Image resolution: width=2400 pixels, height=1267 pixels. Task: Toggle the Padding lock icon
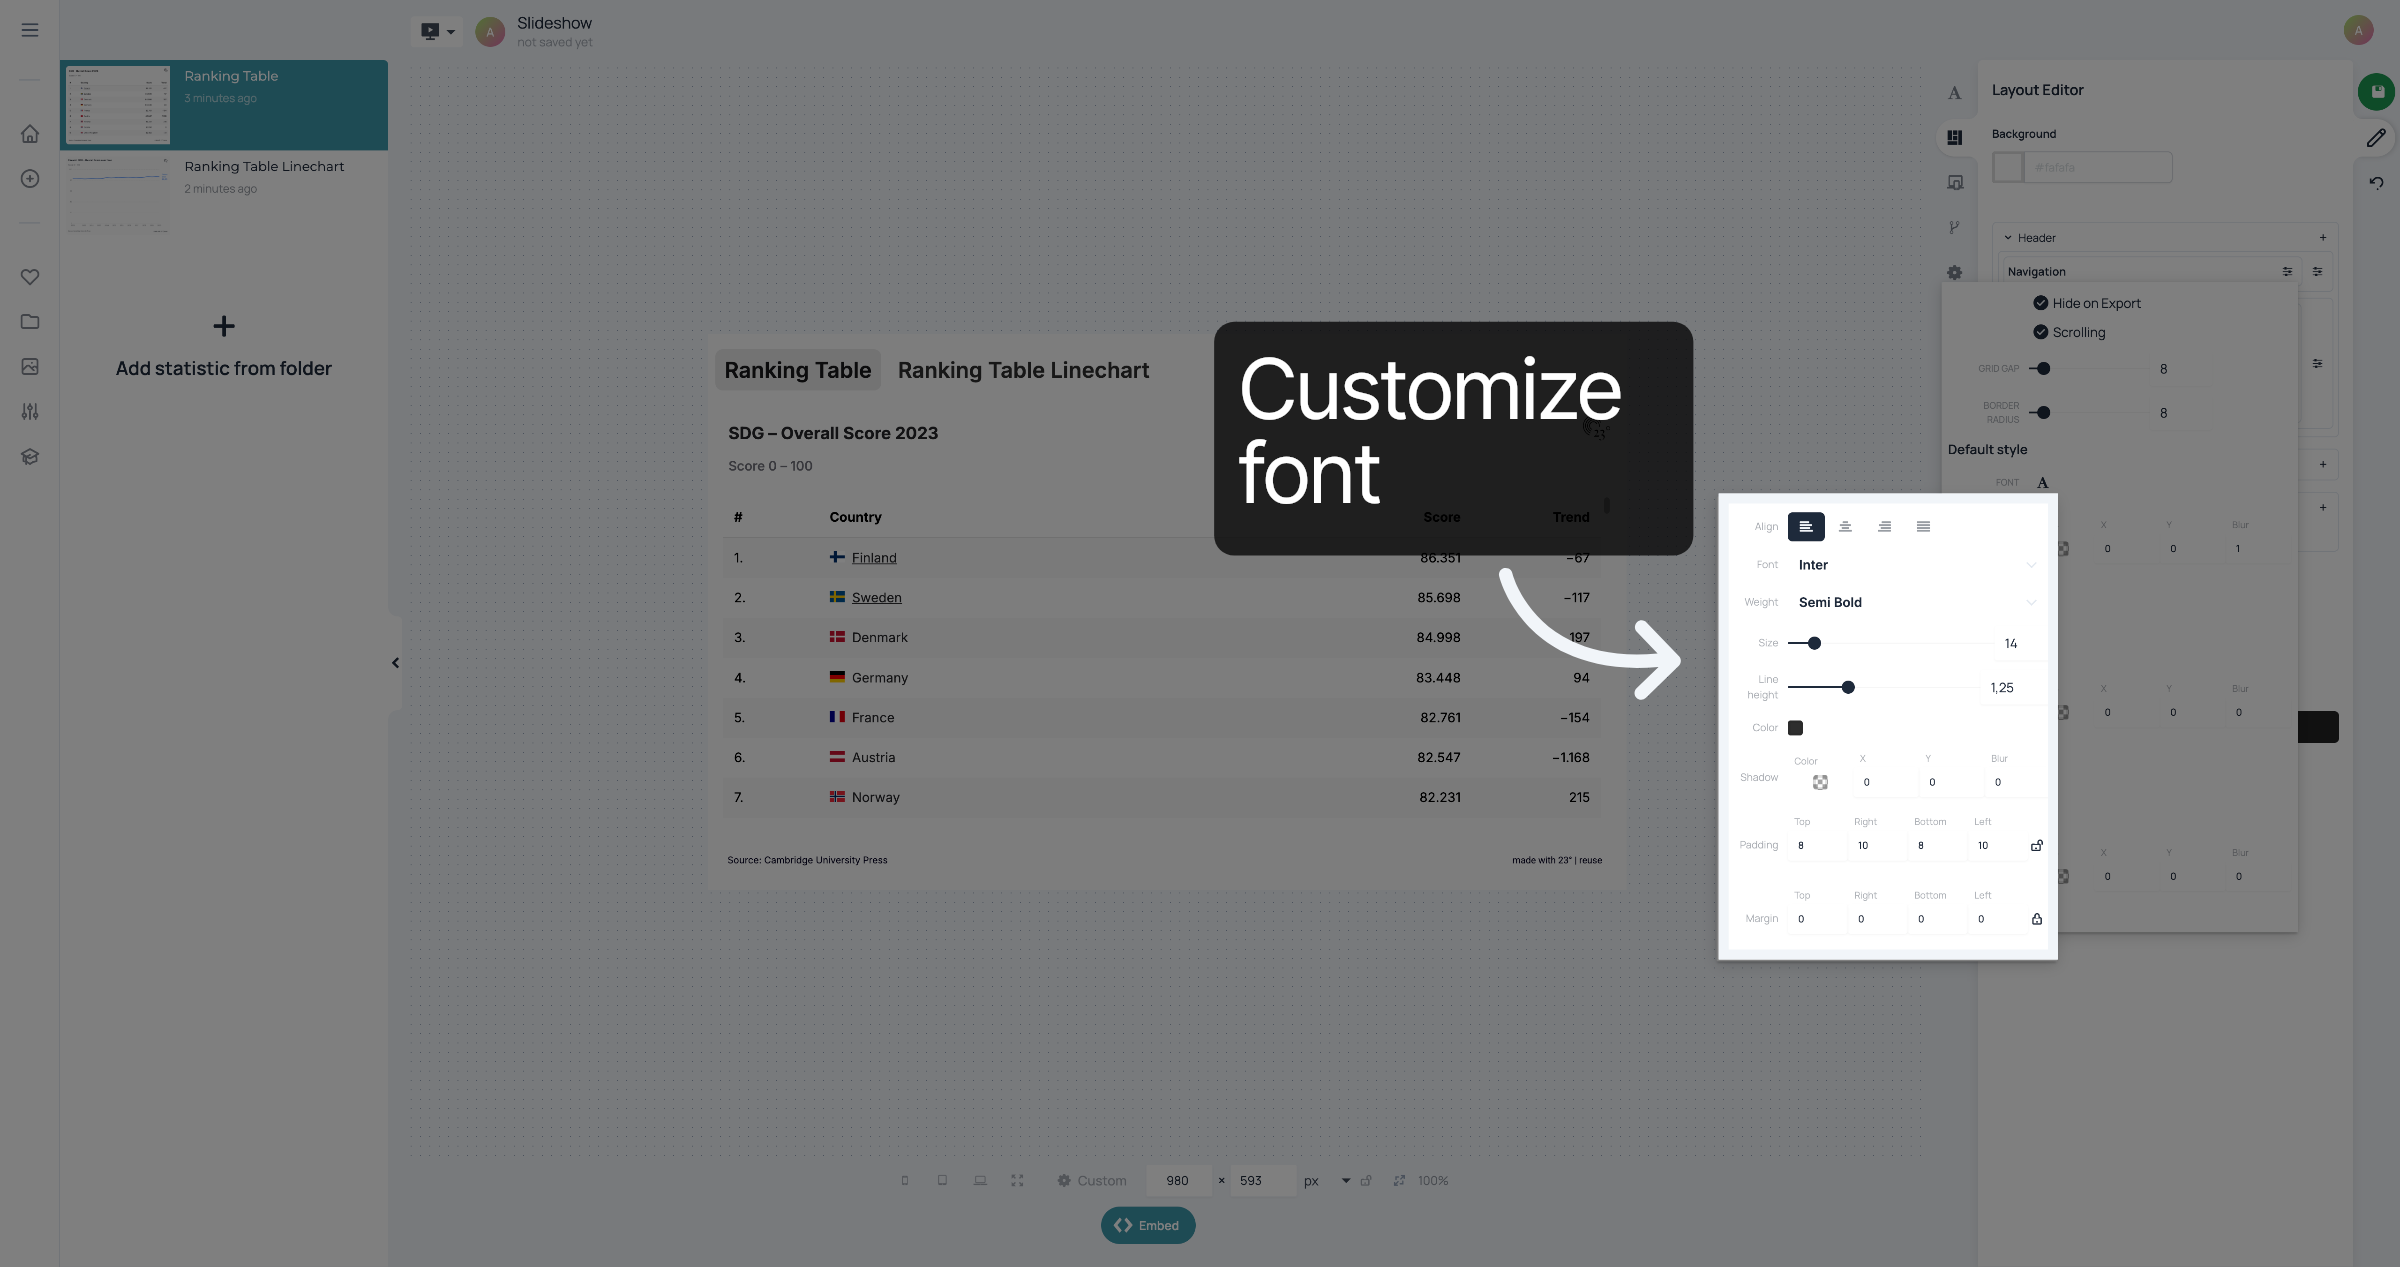2037,846
